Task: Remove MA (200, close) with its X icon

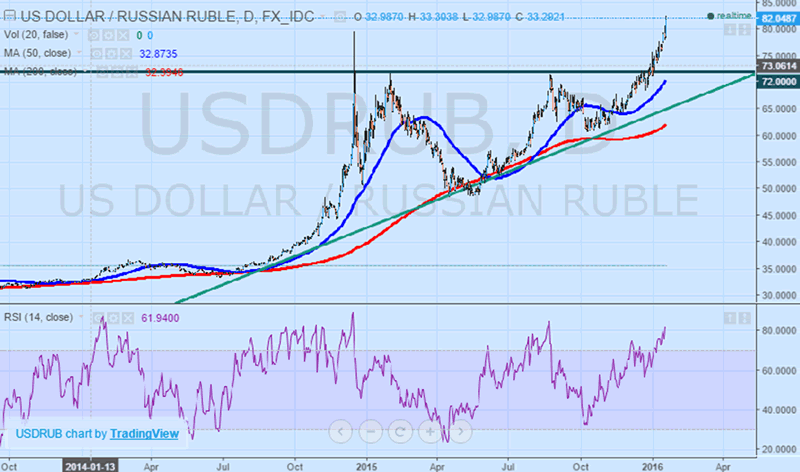Action: (132, 72)
